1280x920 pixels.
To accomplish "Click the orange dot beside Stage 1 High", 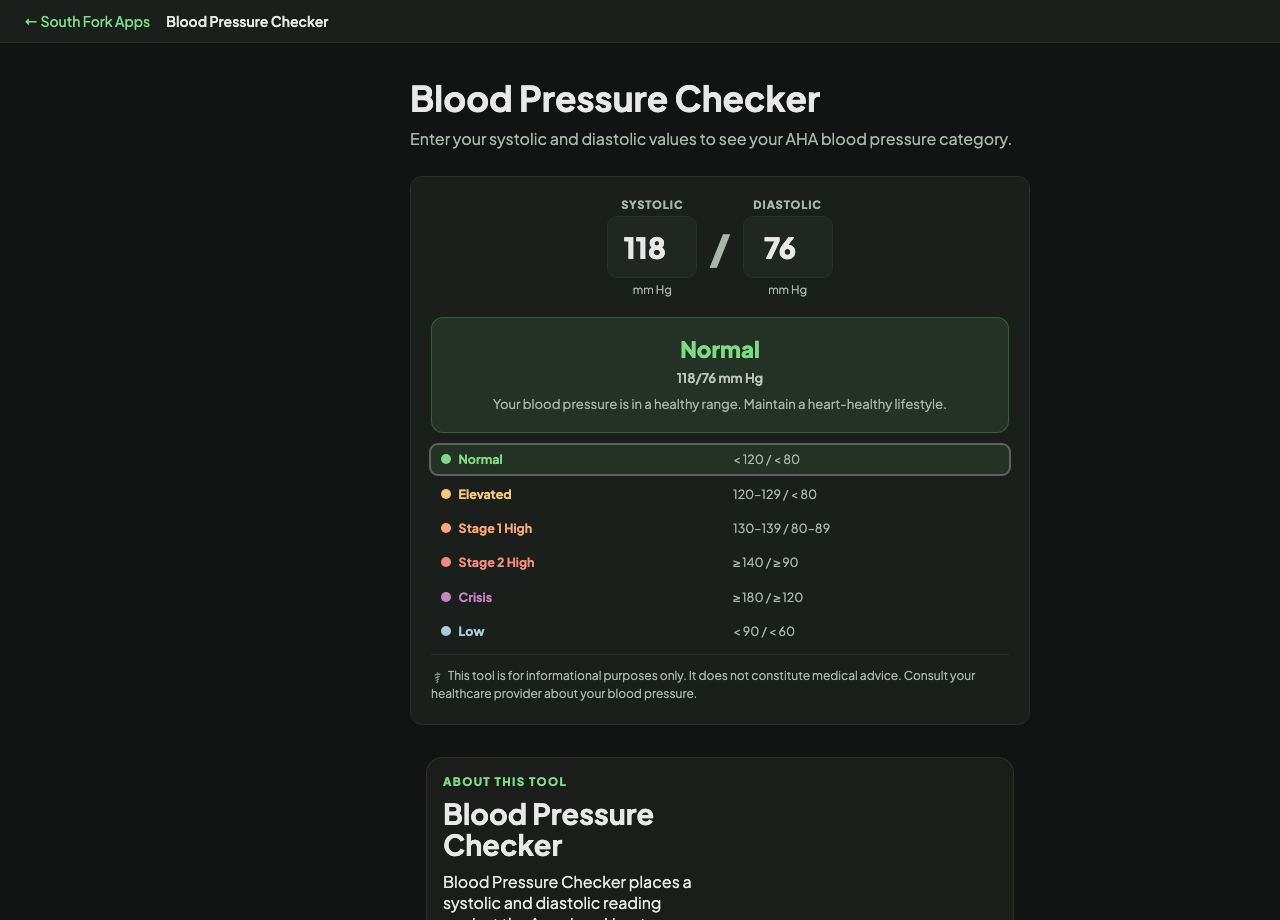I will click(x=446, y=528).
